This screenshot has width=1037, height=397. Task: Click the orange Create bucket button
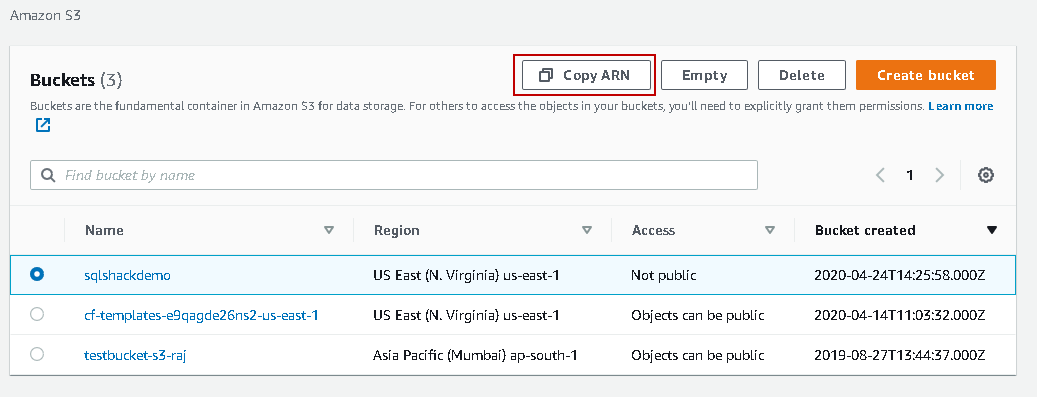coord(925,75)
